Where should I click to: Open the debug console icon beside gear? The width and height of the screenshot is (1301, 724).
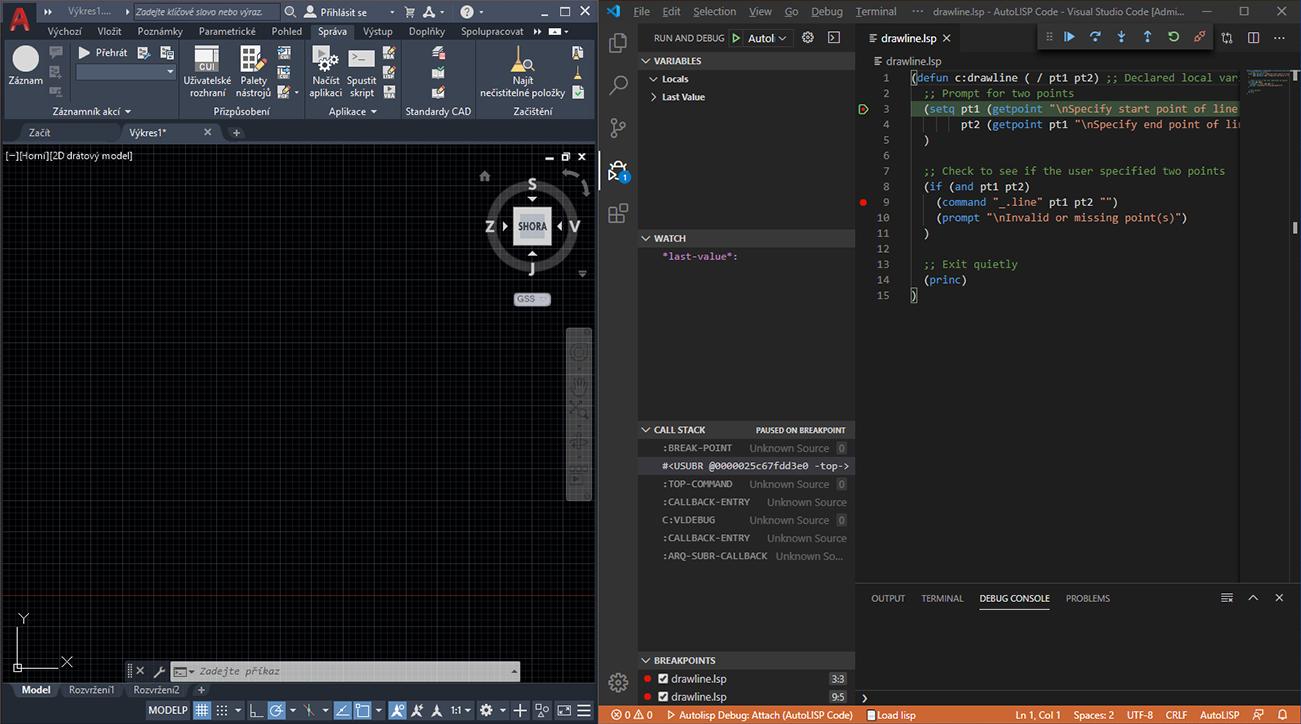(834, 38)
